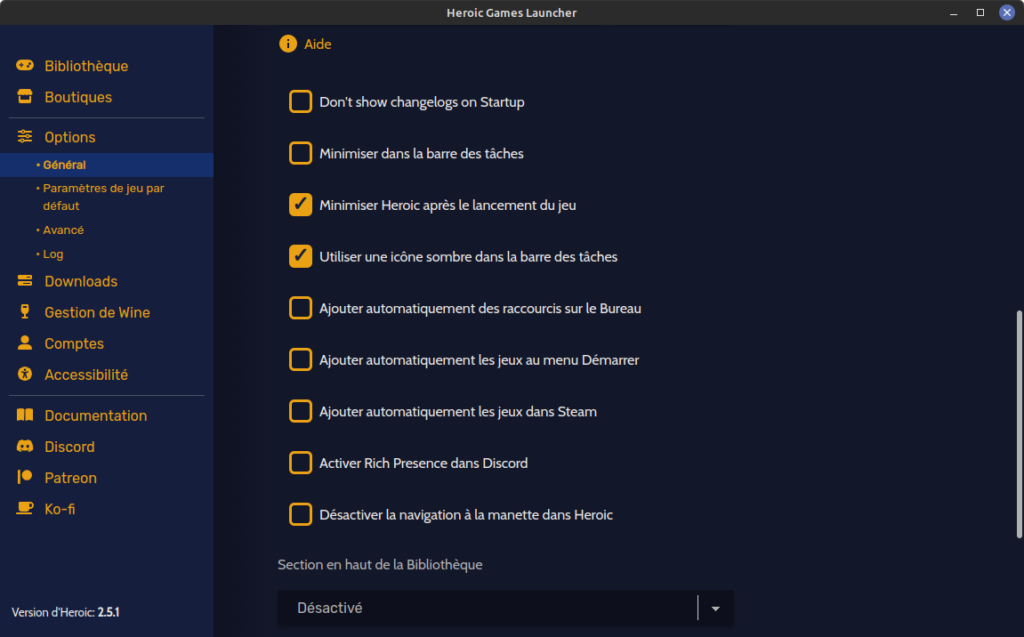Click the Boutiques store icon
Screen dimensions: 1024x637
25,97
